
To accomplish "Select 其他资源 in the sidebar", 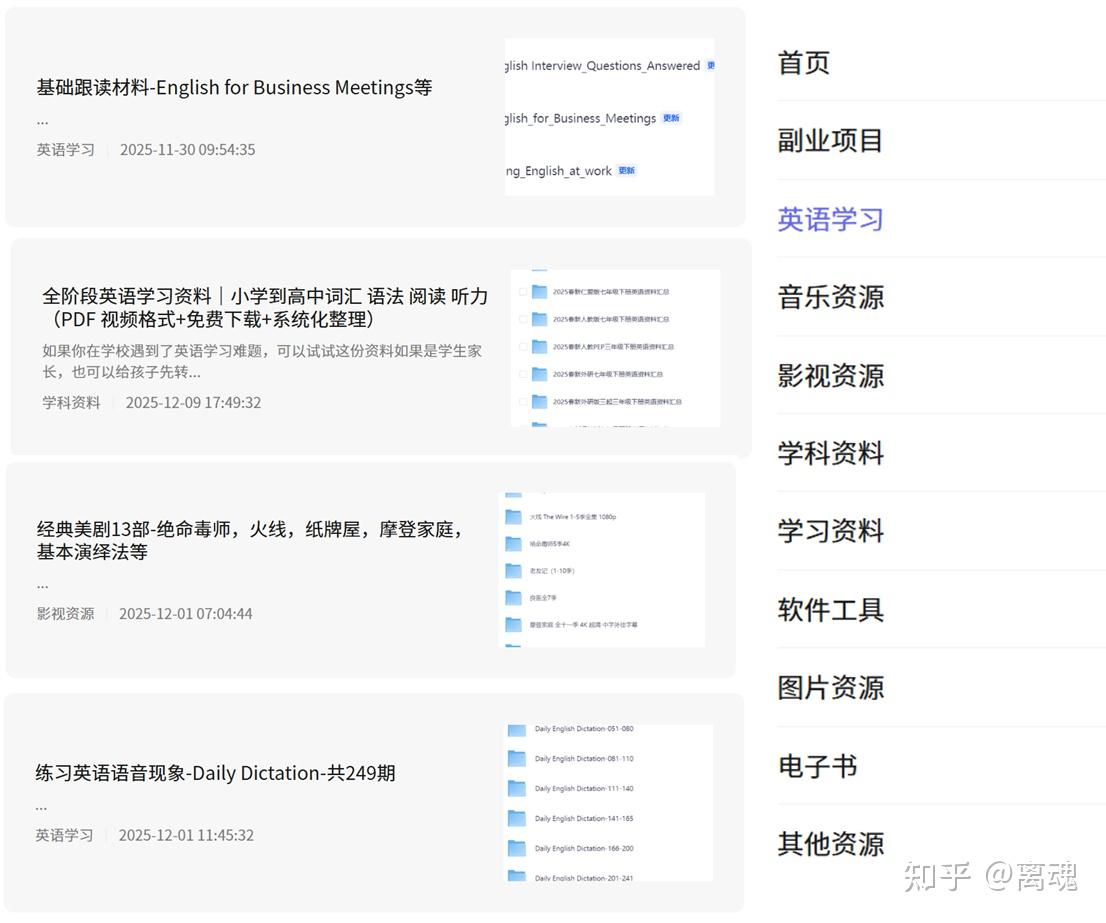I will (x=830, y=843).
